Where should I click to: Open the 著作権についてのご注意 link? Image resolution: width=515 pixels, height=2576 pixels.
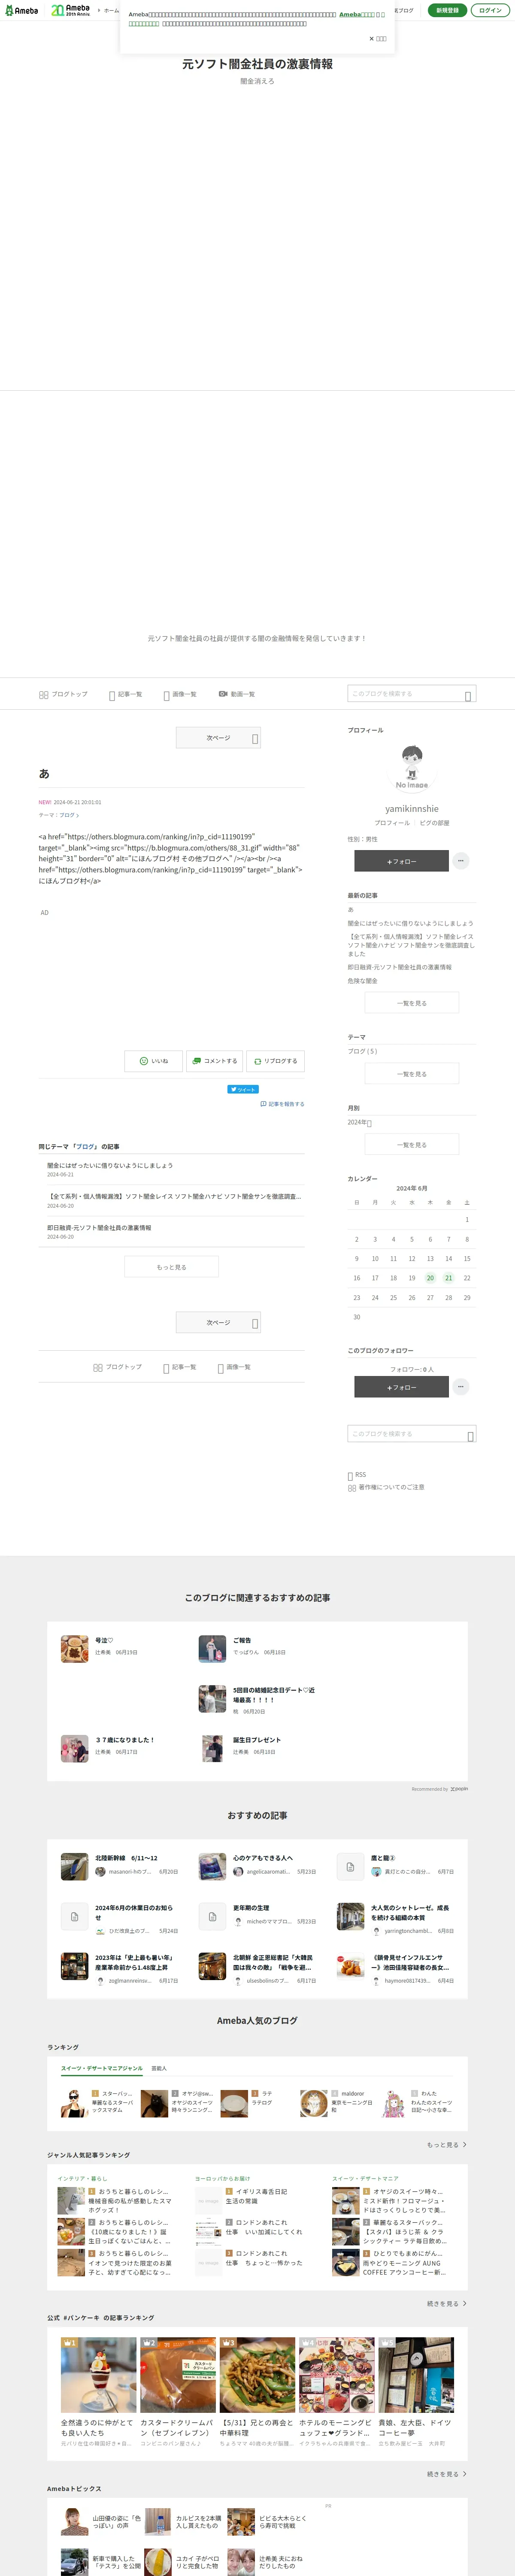tap(386, 1488)
